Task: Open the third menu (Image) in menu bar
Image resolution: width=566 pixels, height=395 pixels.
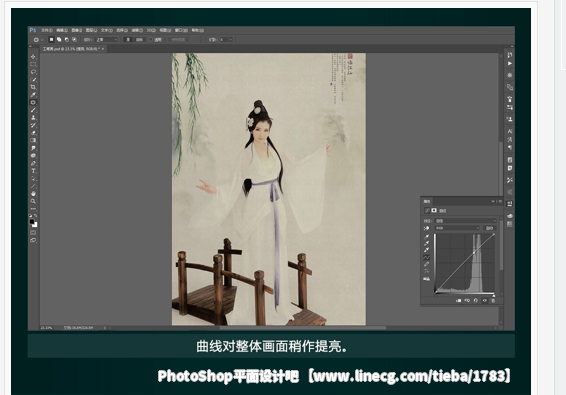Action: (77, 30)
